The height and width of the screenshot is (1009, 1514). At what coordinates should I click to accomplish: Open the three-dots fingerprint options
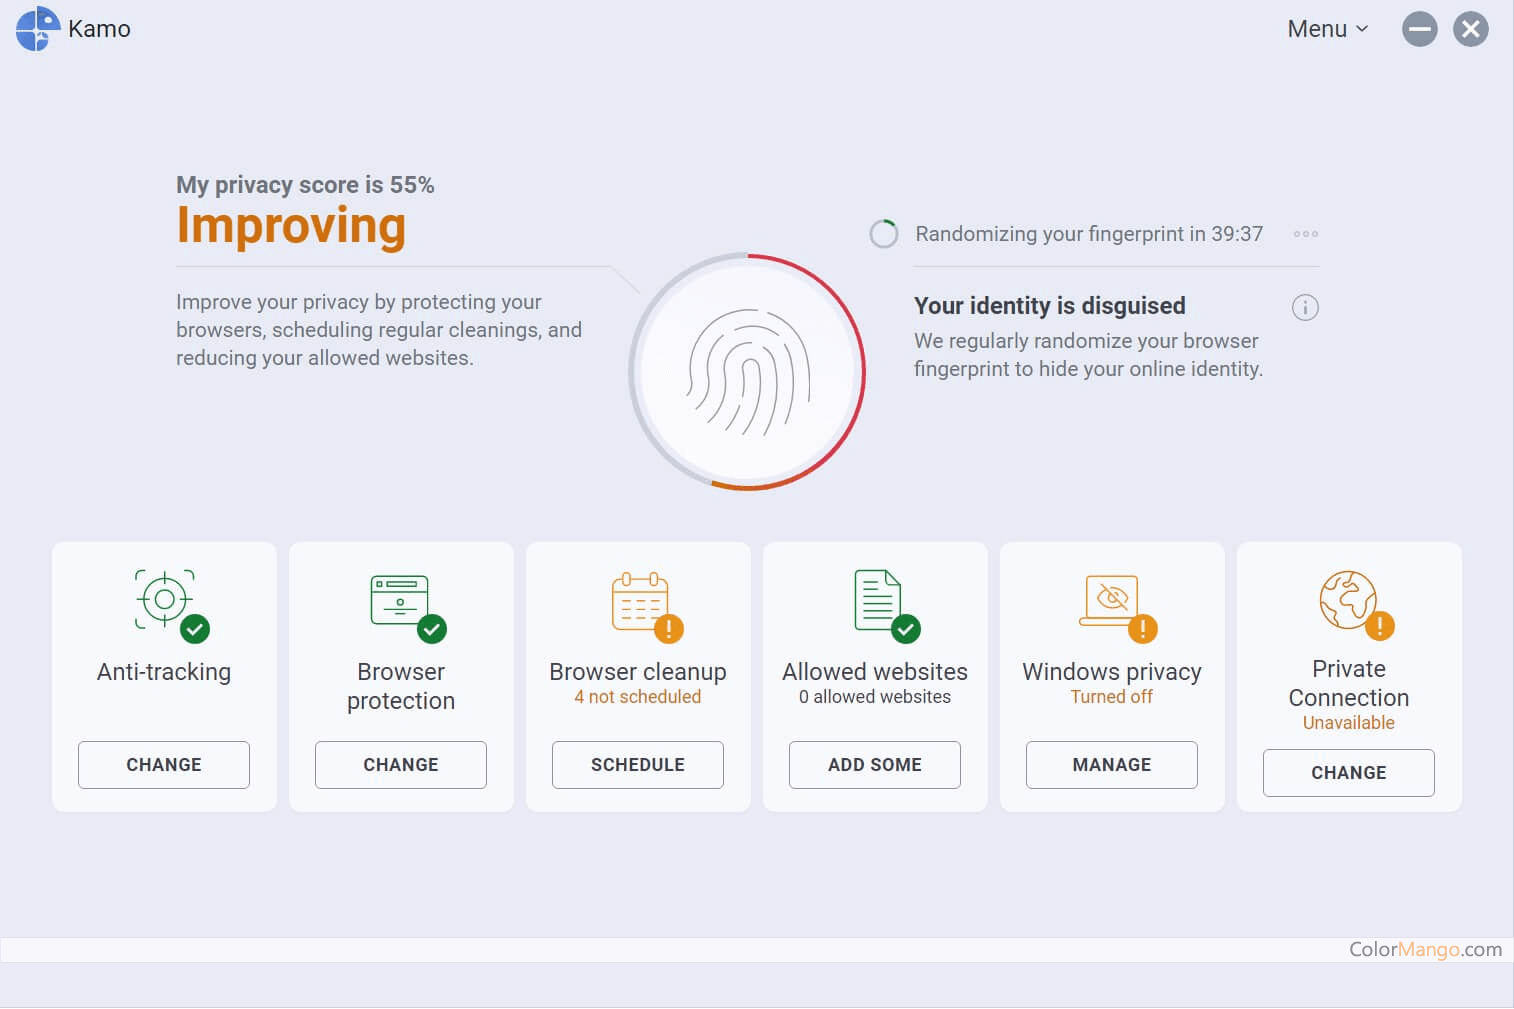[1305, 234]
